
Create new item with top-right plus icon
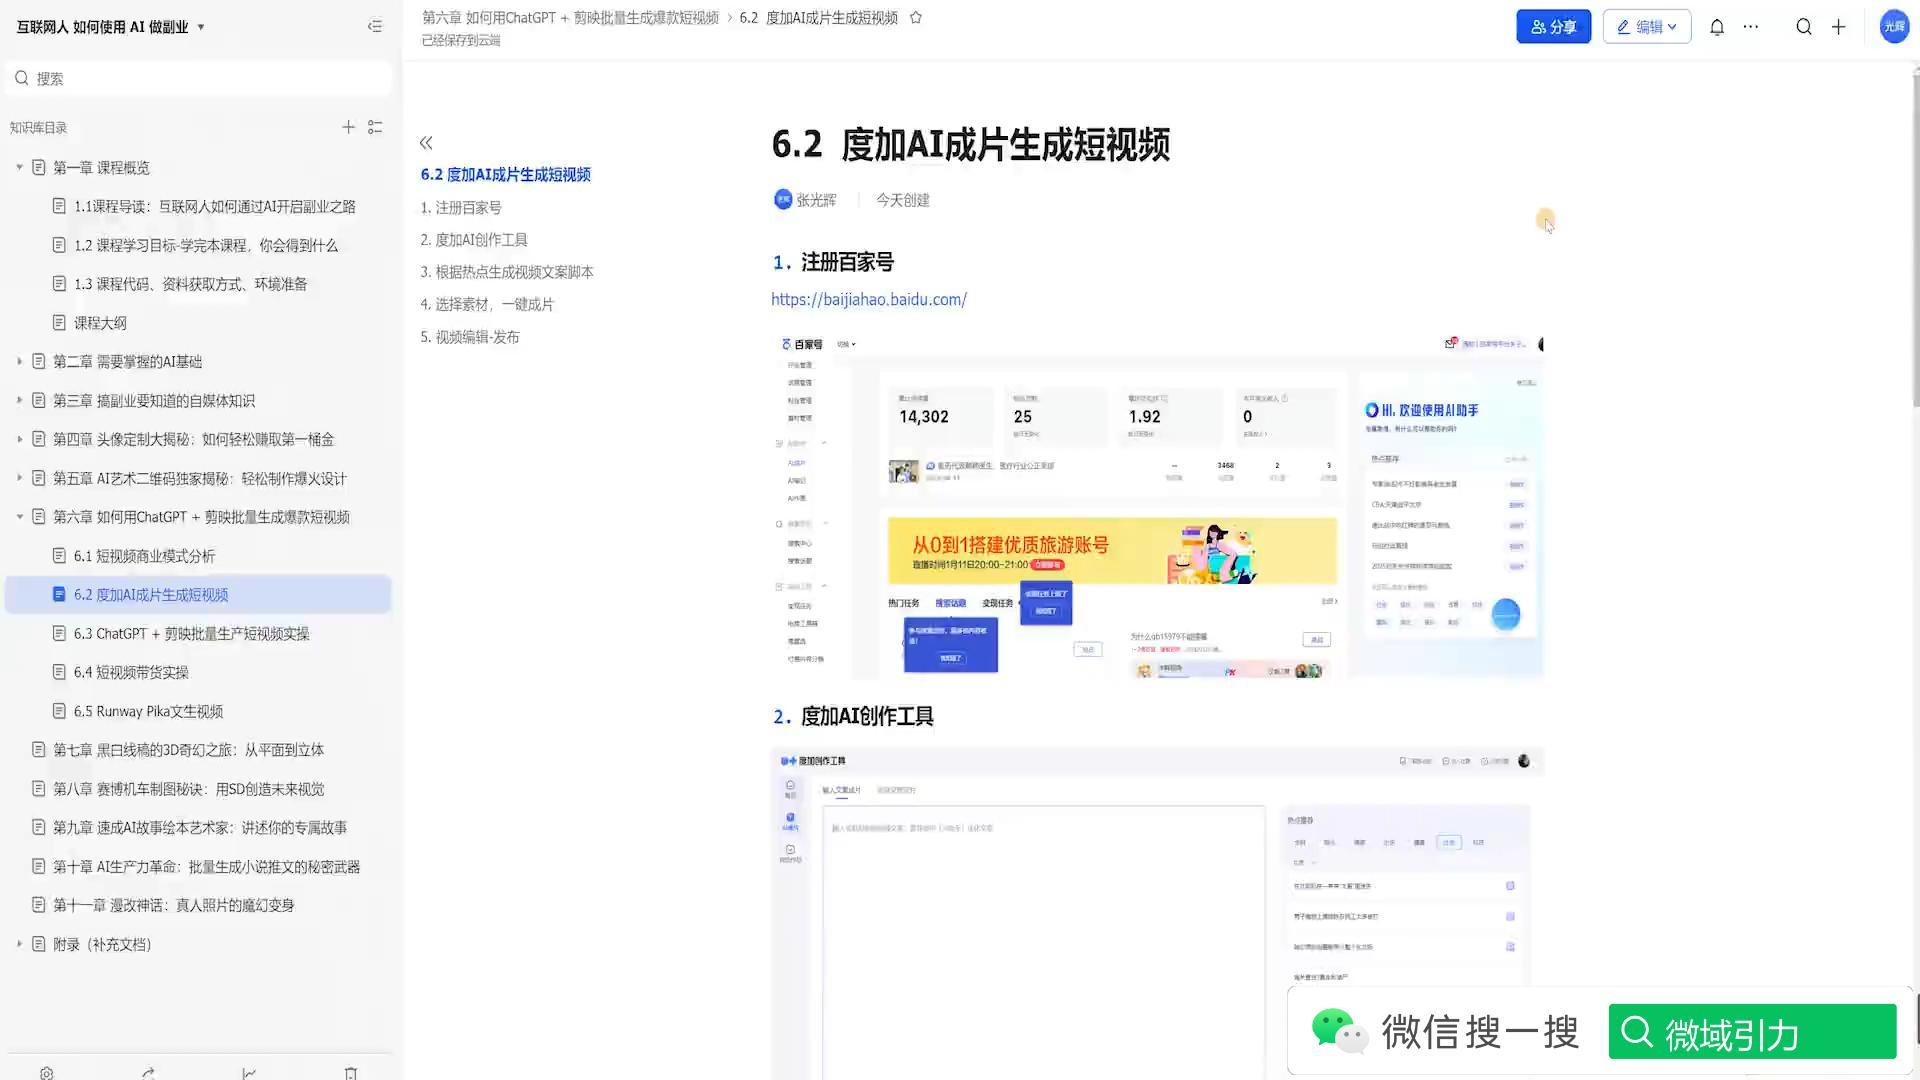click(x=1838, y=27)
